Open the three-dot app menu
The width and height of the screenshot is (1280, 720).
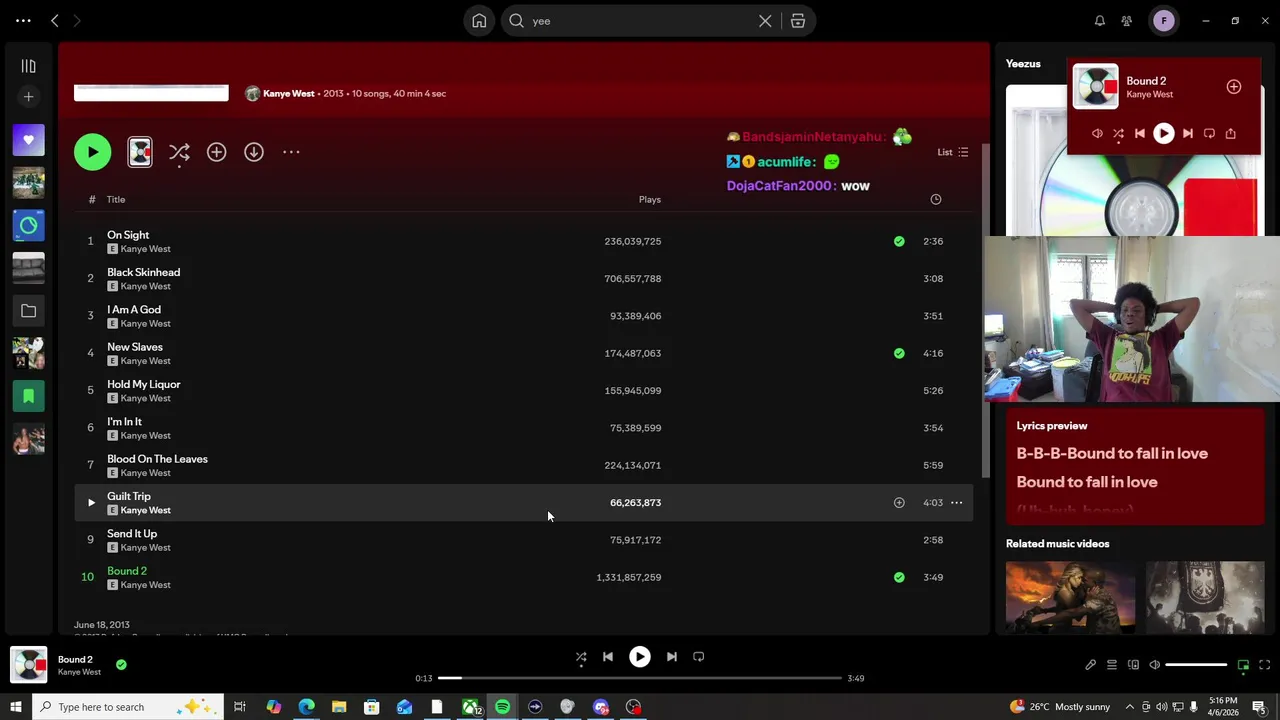23,21
